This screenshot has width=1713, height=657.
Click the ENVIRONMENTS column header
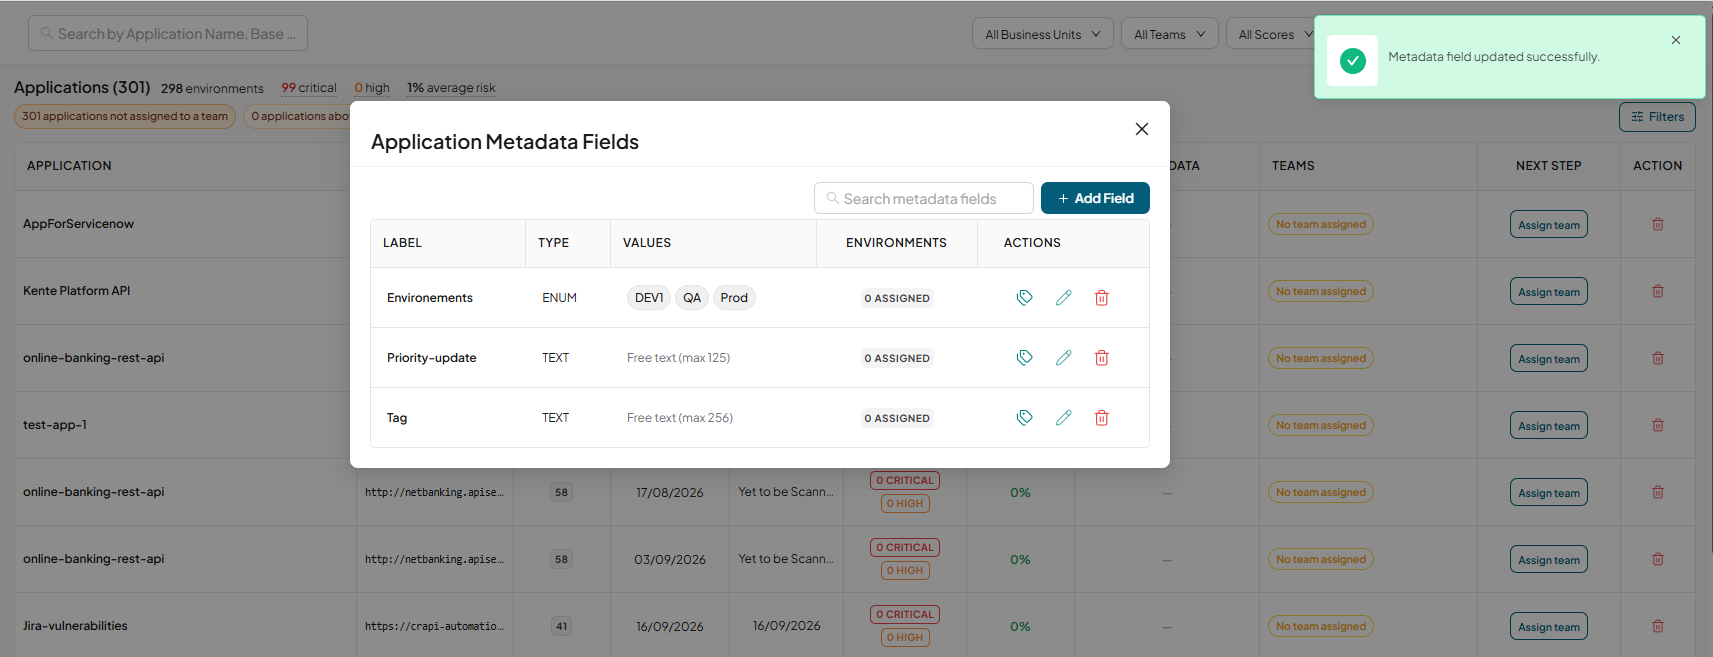[x=896, y=243]
